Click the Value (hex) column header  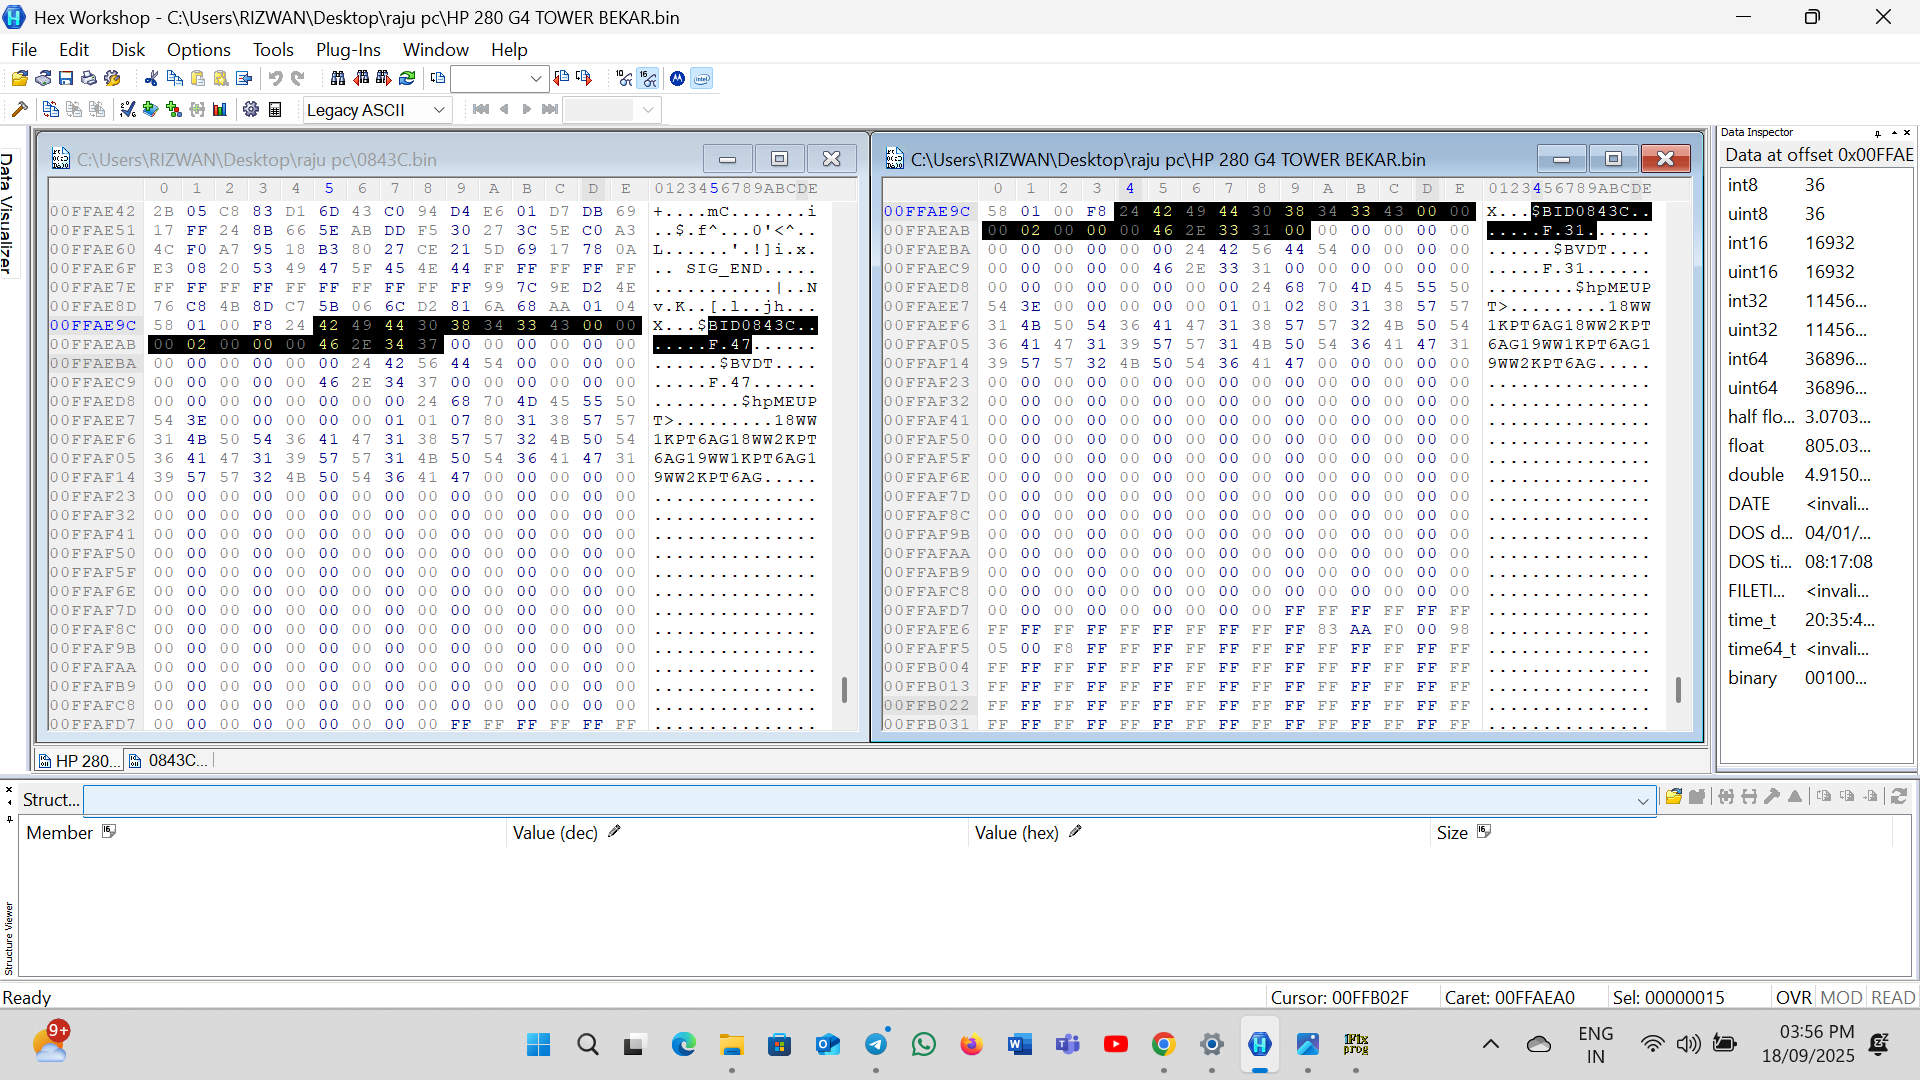1199,833
